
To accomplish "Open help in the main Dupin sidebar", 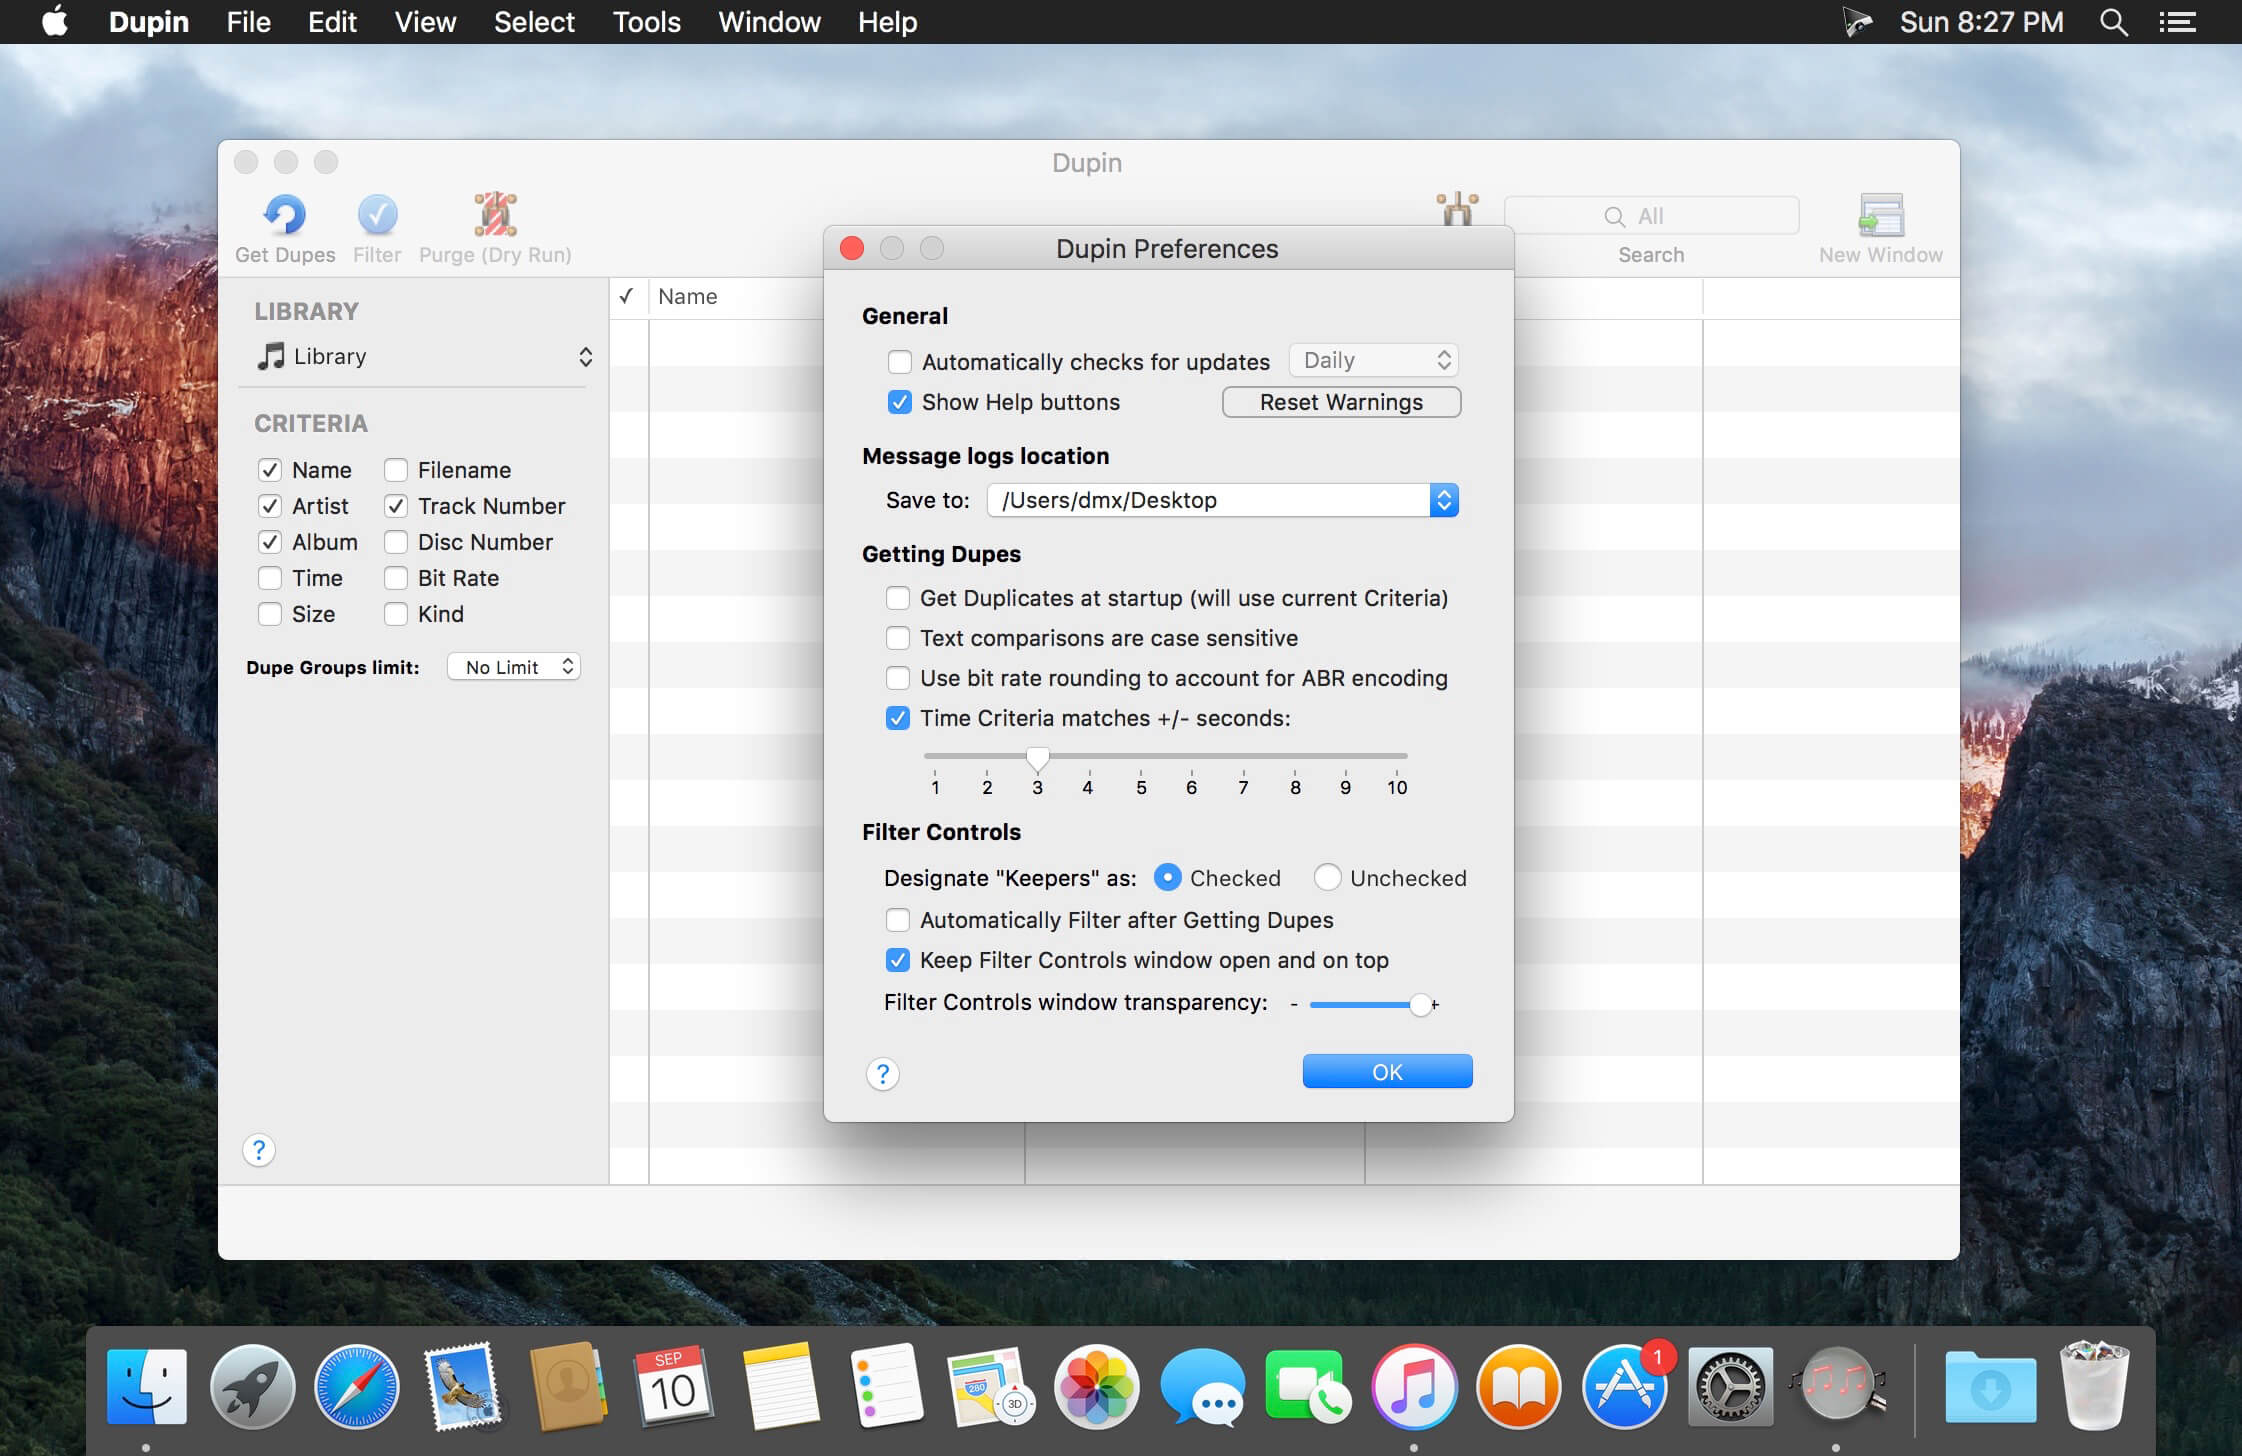I will coord(259,1150).
